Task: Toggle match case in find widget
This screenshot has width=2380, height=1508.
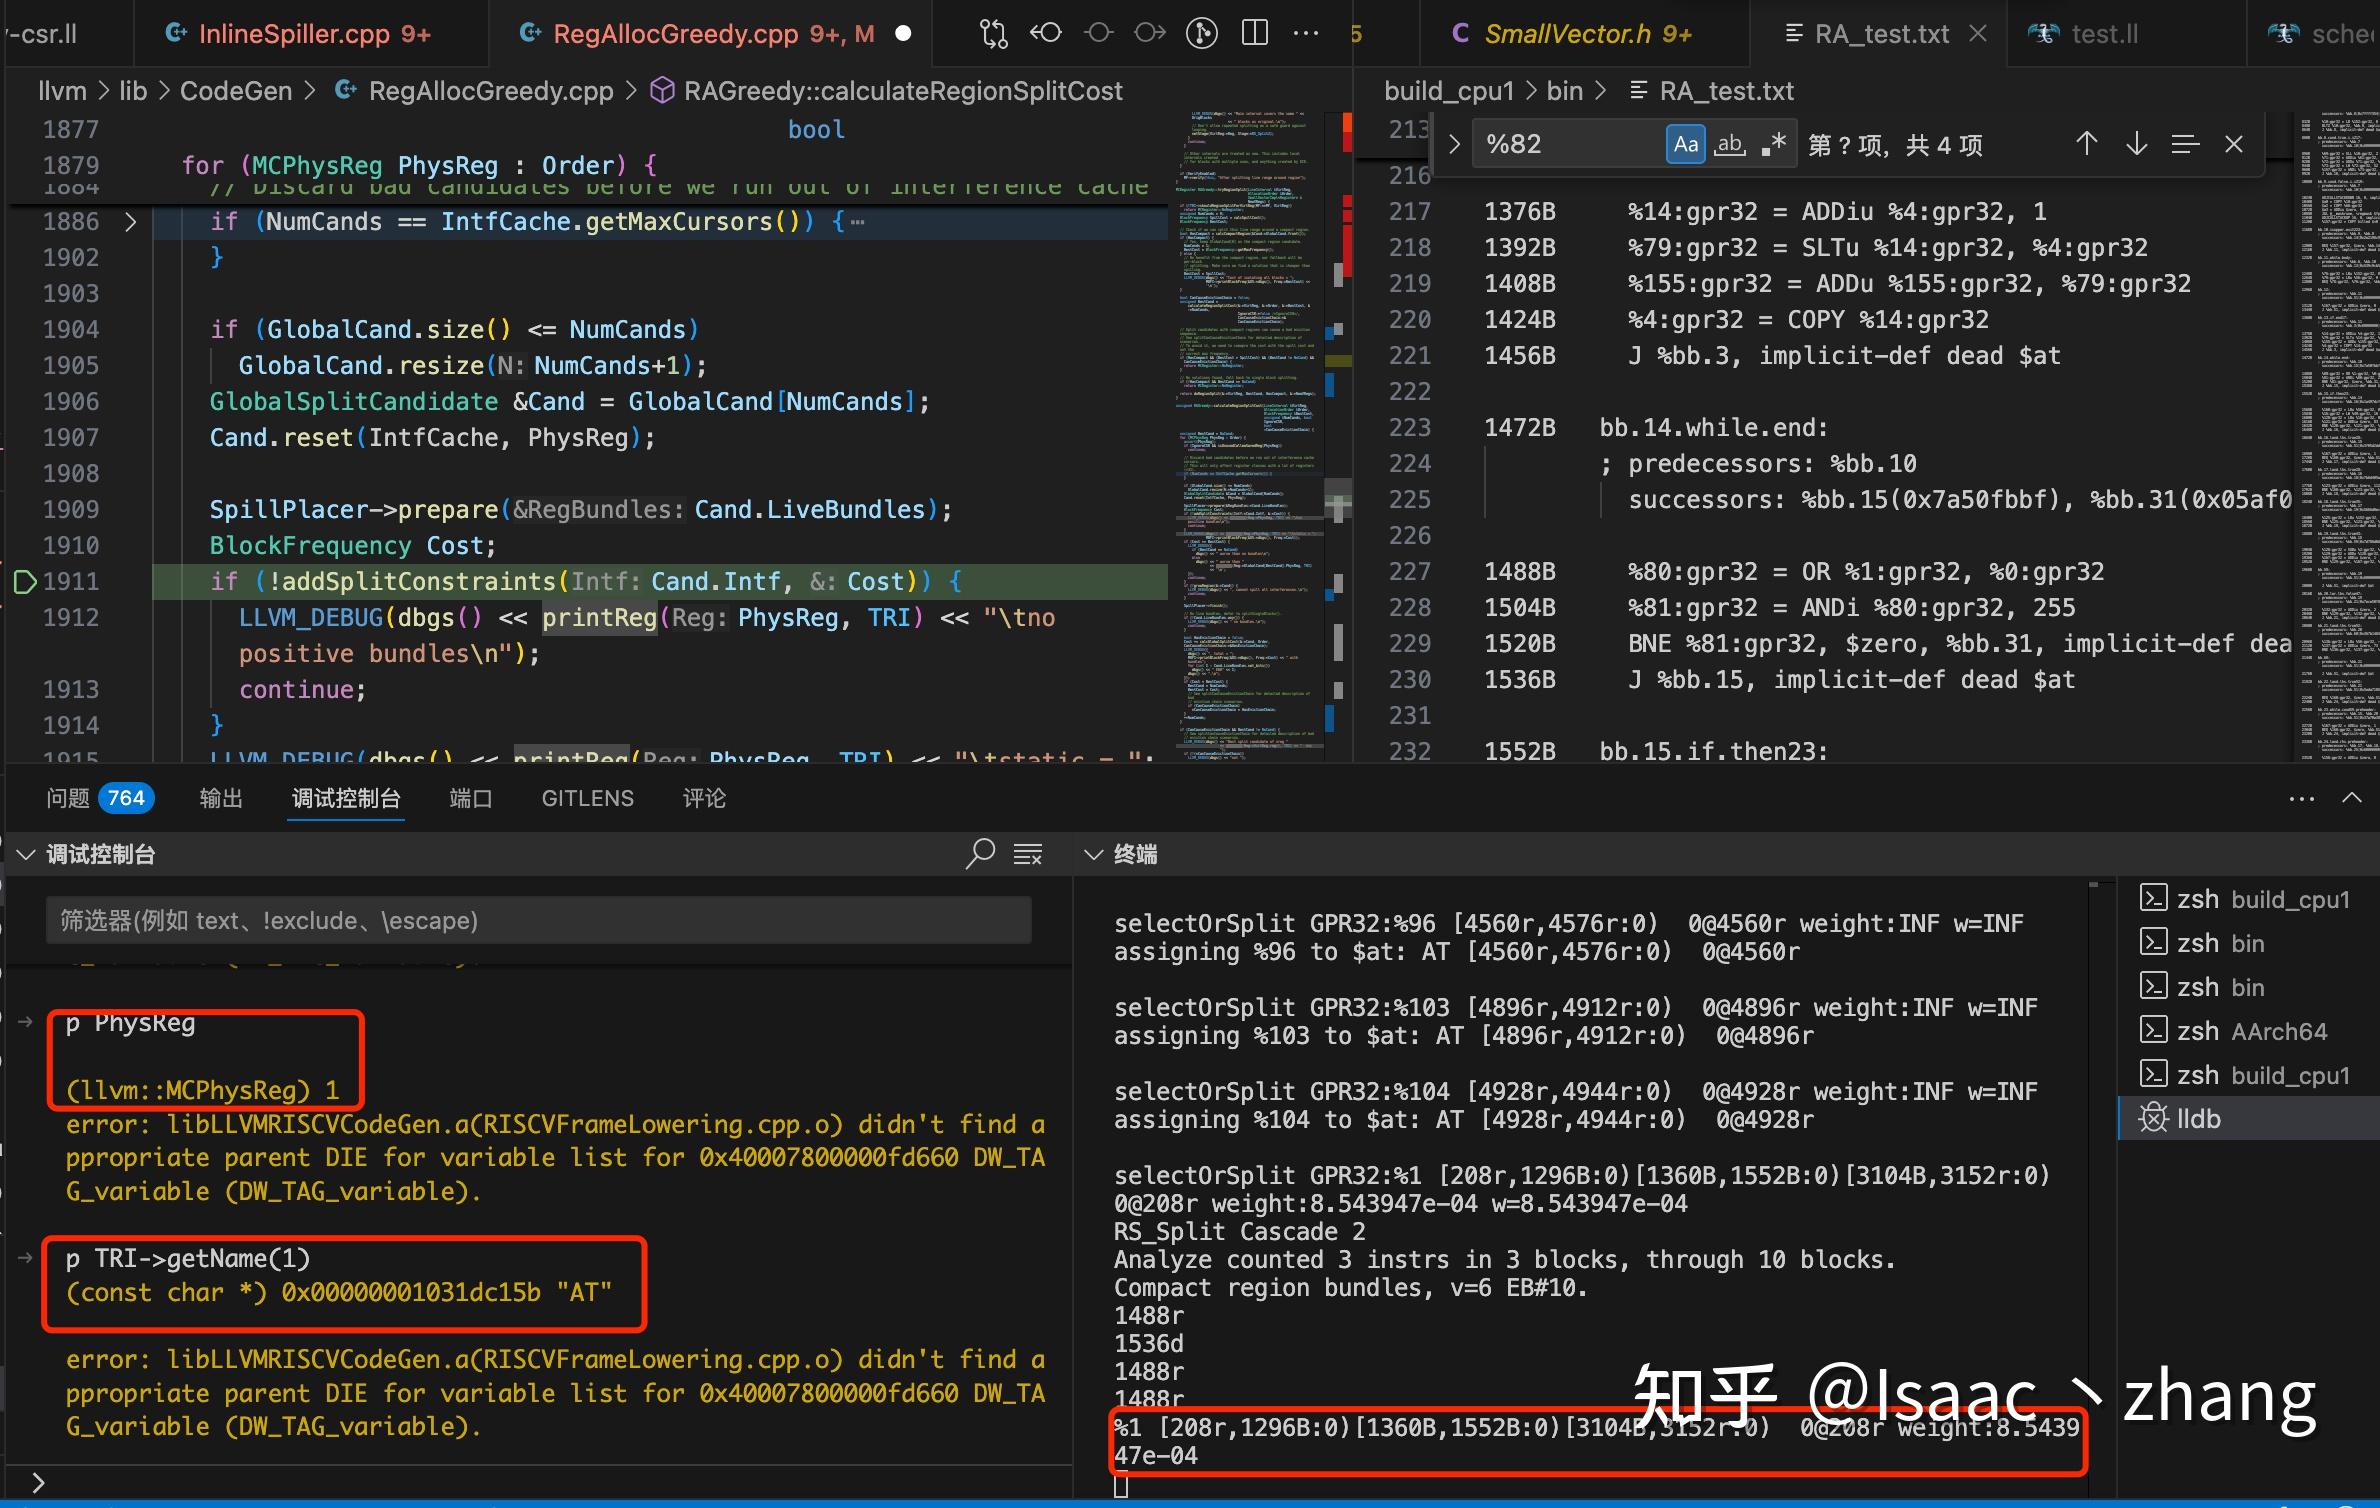Action: (x=1685, y=144)
